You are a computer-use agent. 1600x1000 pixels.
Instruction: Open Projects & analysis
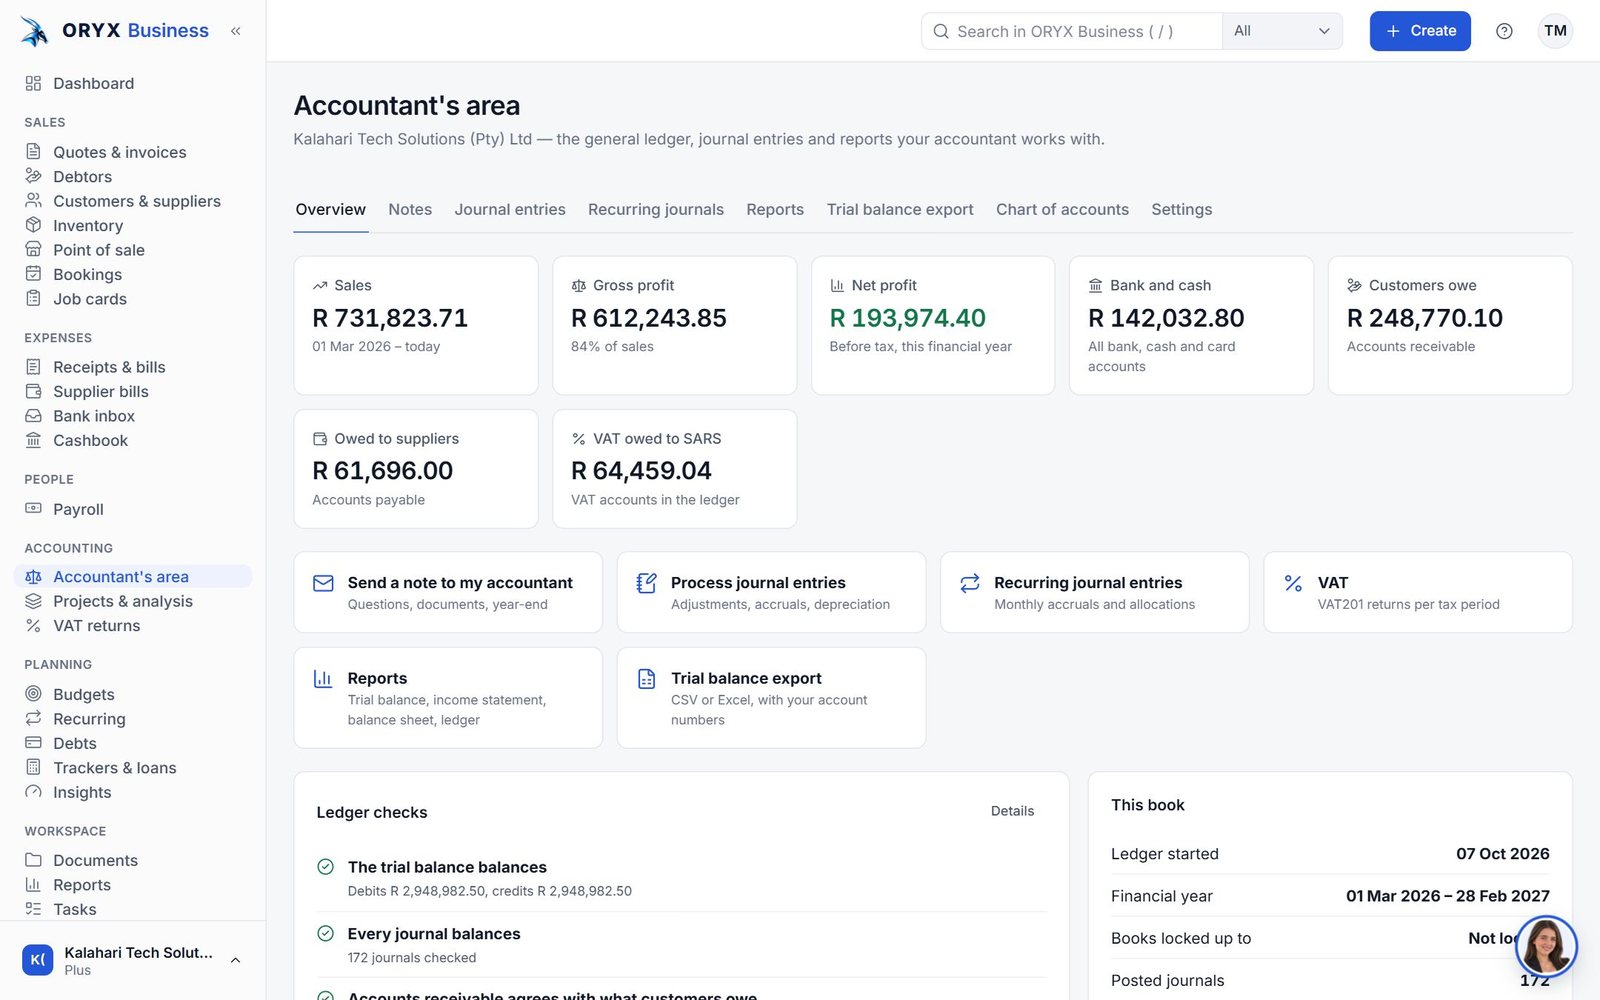(133, 601)
